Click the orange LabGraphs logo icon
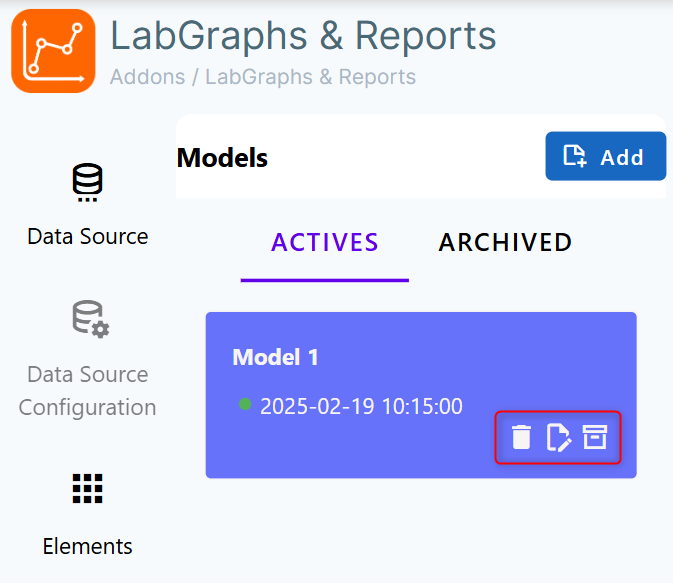The height and width of the screenshot is (583, 673). pyautogui.click(x=53, y=51)
